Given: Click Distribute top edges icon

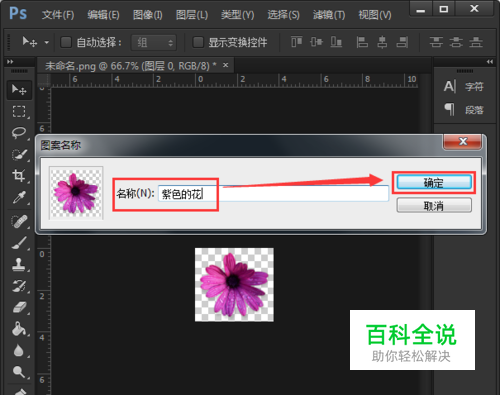Looking at the screenshot, I should 436,42.
